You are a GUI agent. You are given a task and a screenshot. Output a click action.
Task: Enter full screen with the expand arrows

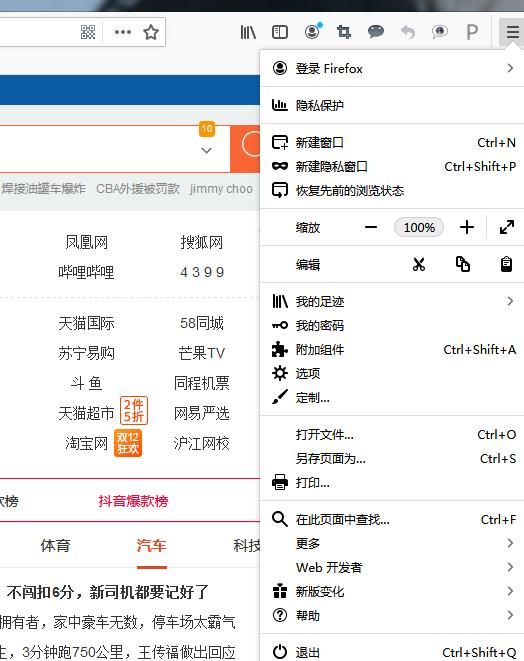(507, 227)
